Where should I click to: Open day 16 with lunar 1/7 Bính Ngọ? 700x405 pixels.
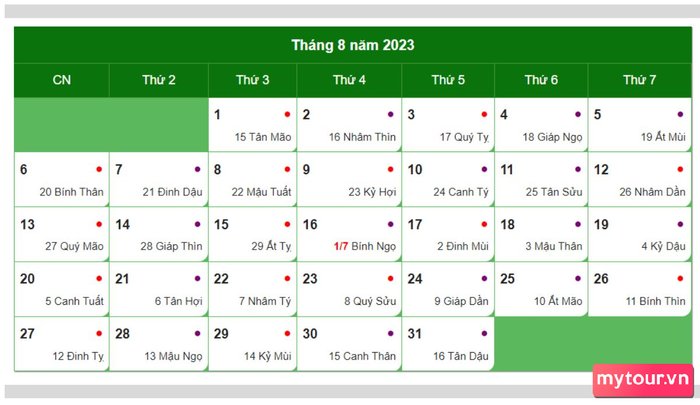(349, 235)
